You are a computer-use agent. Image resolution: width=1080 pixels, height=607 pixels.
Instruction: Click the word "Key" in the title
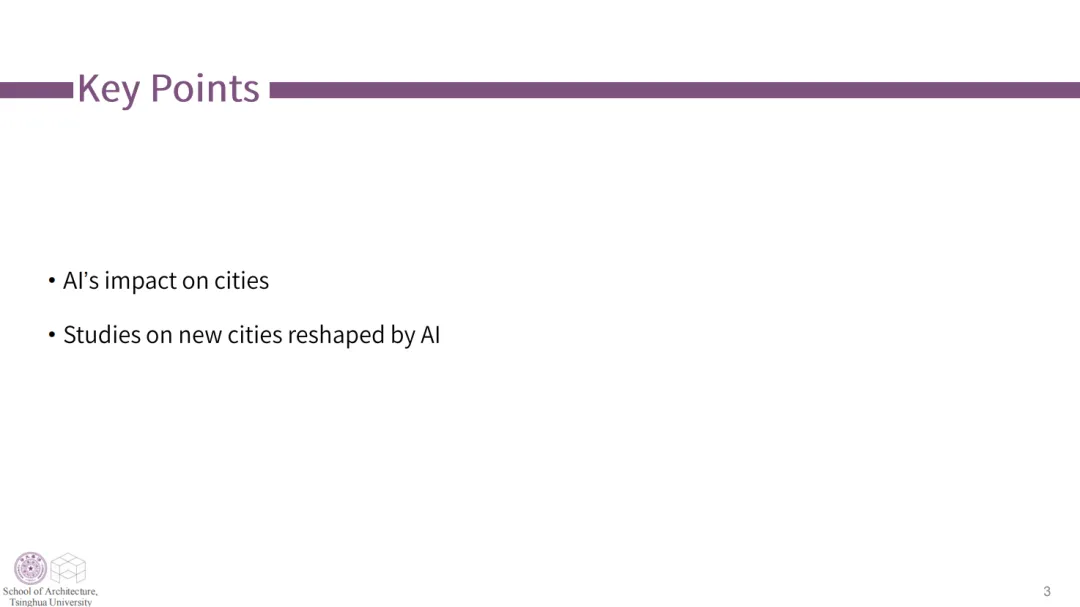[x=107, y=89]
